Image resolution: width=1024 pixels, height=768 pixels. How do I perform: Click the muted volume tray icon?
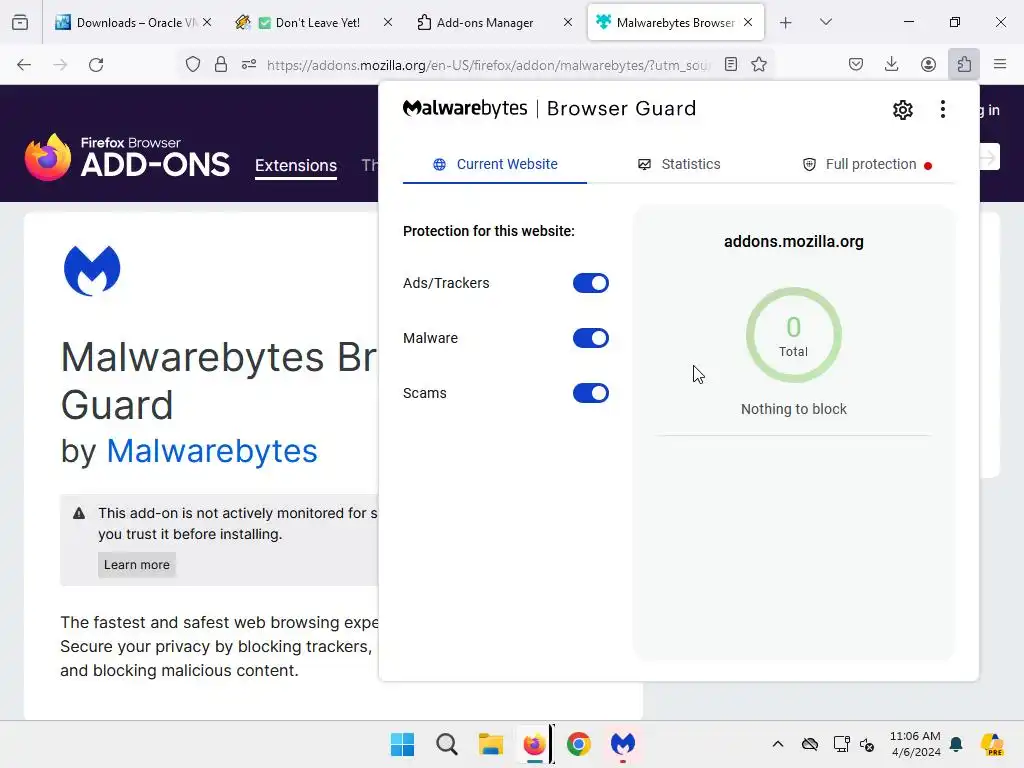coord(867,744)
